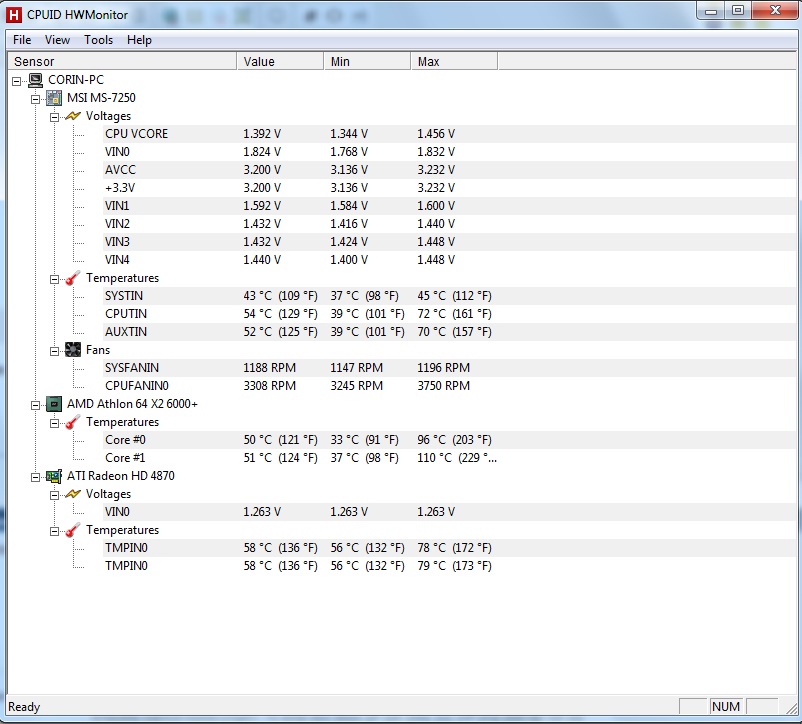The height and width of the screenshot is (724, 802).
Task: Select the CPU VCORE row
Action: click(450, 134)
